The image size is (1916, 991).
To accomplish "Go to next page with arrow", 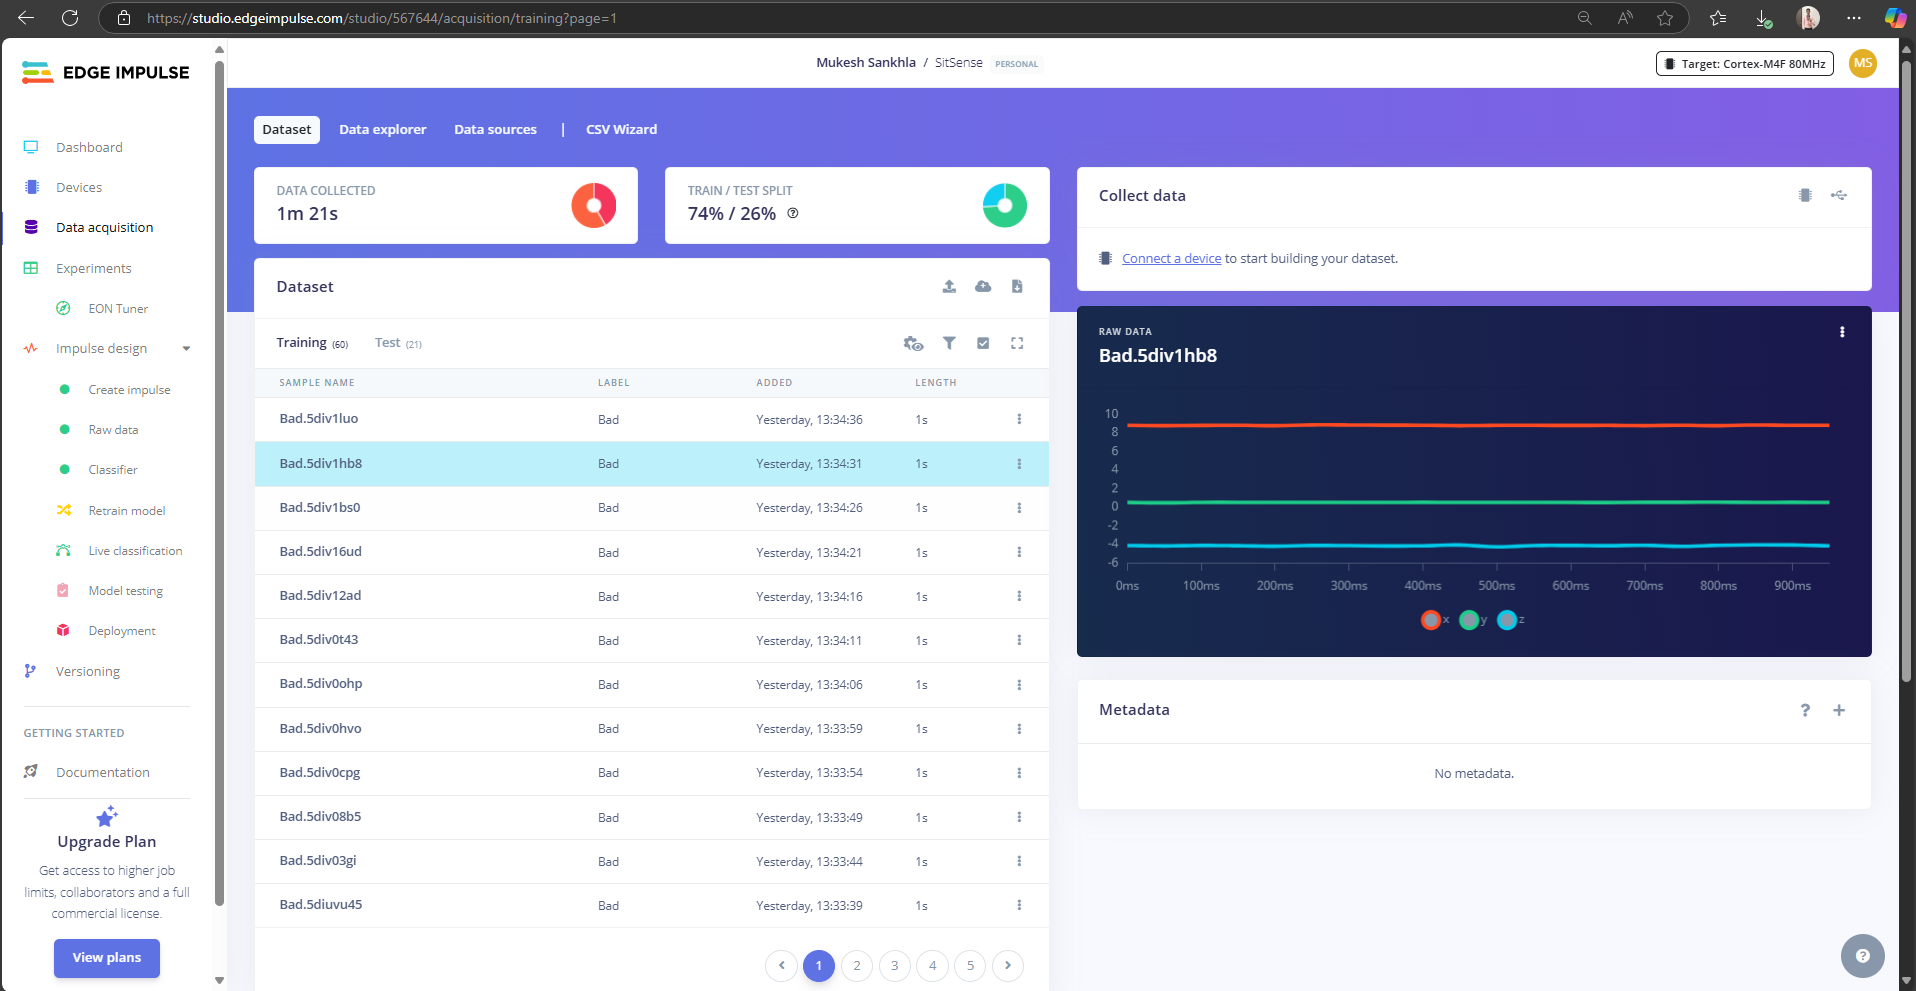I will click(1008, 965).
